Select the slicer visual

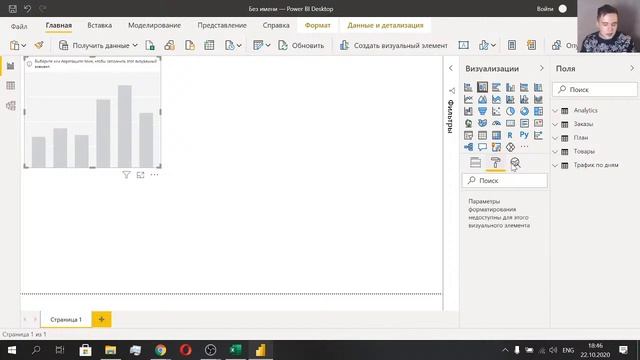click(x=468, y=135)
